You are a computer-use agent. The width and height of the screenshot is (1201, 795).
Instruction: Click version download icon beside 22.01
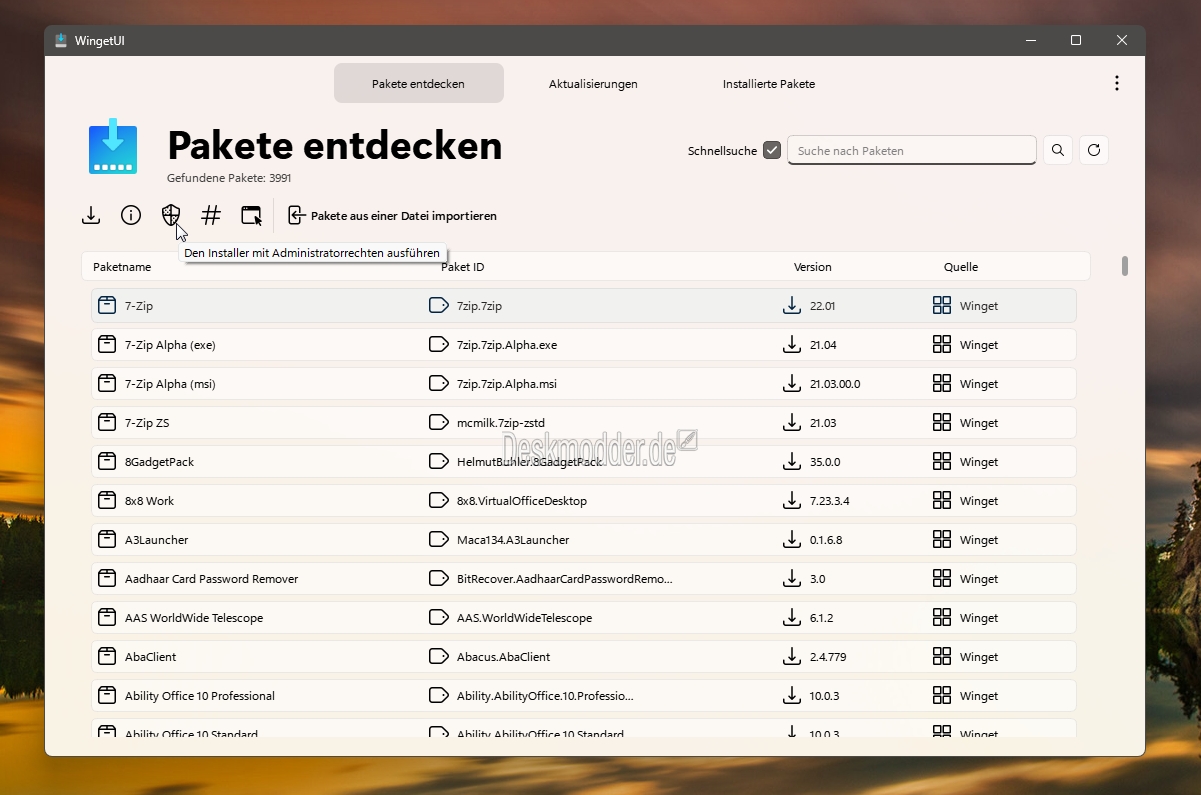tap(792, 305)
